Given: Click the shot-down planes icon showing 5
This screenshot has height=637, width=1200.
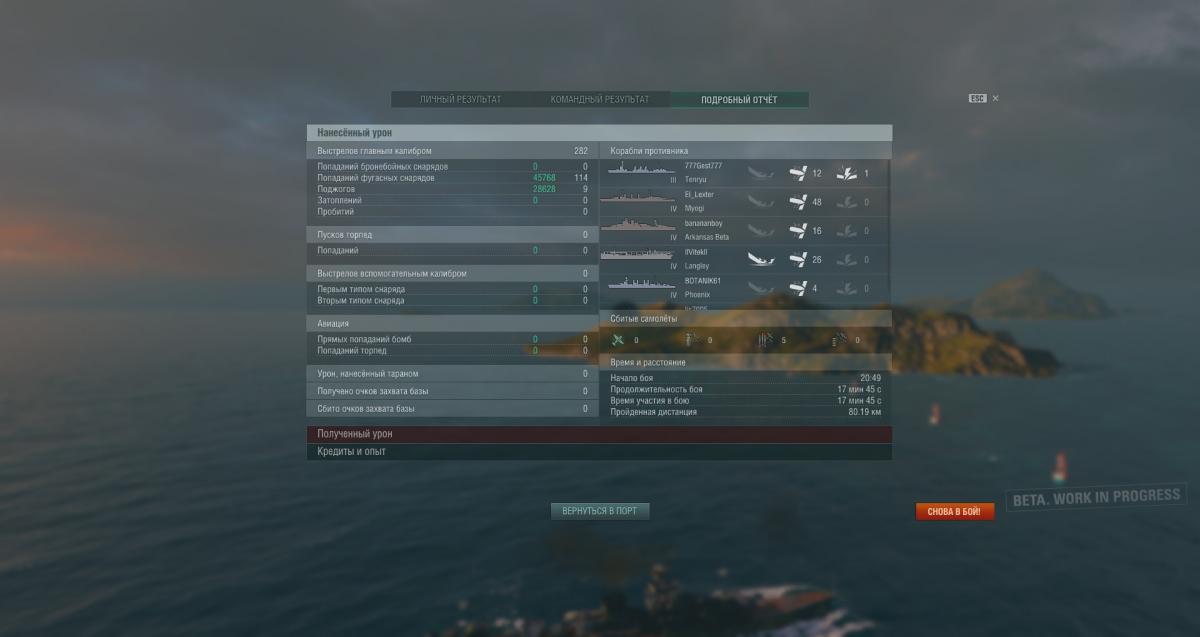Looking at the screenshot, I should pos(765,340).
